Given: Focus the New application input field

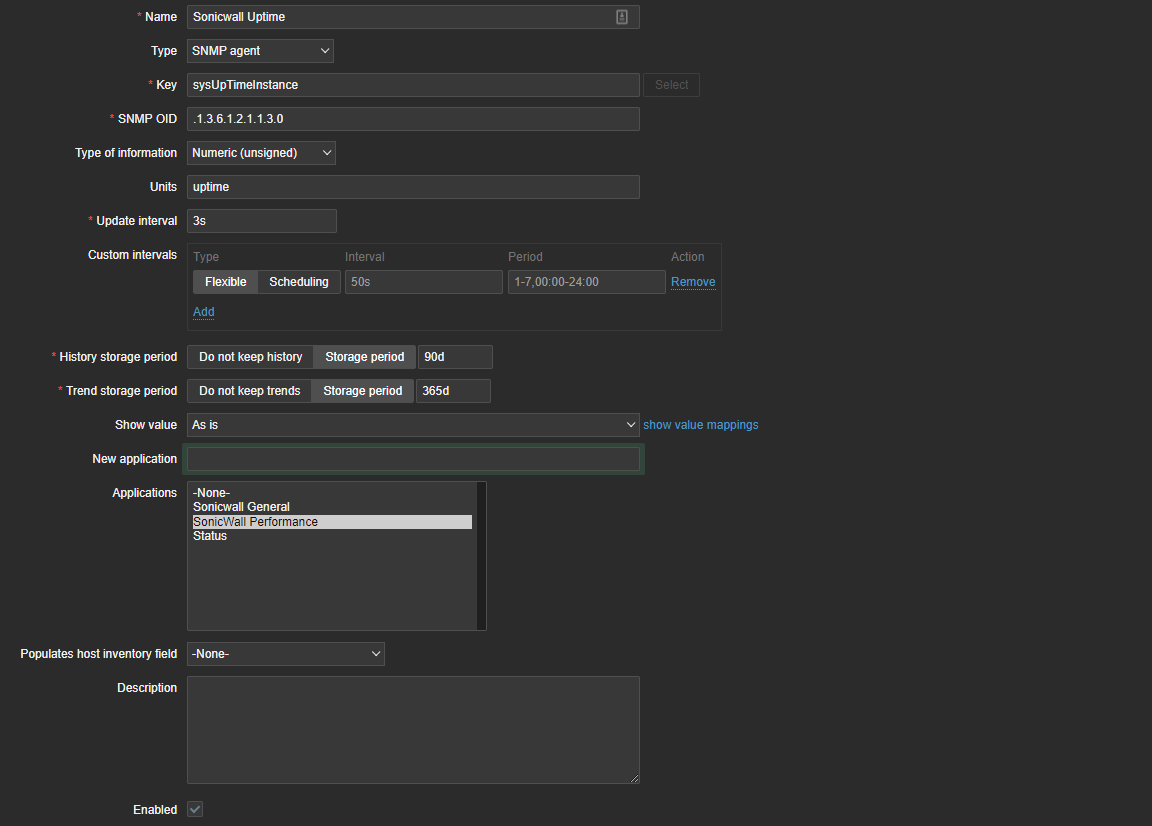Looking at the screenshot, I should [413, 459].
